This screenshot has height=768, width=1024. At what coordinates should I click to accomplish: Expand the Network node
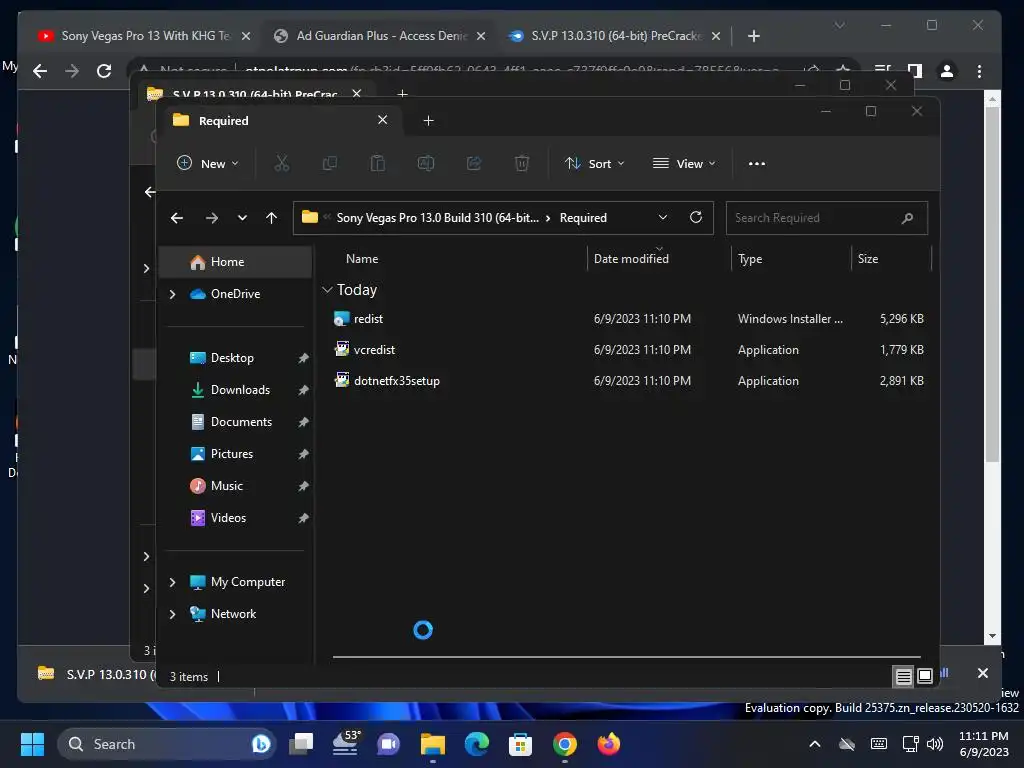pos(172,614)
